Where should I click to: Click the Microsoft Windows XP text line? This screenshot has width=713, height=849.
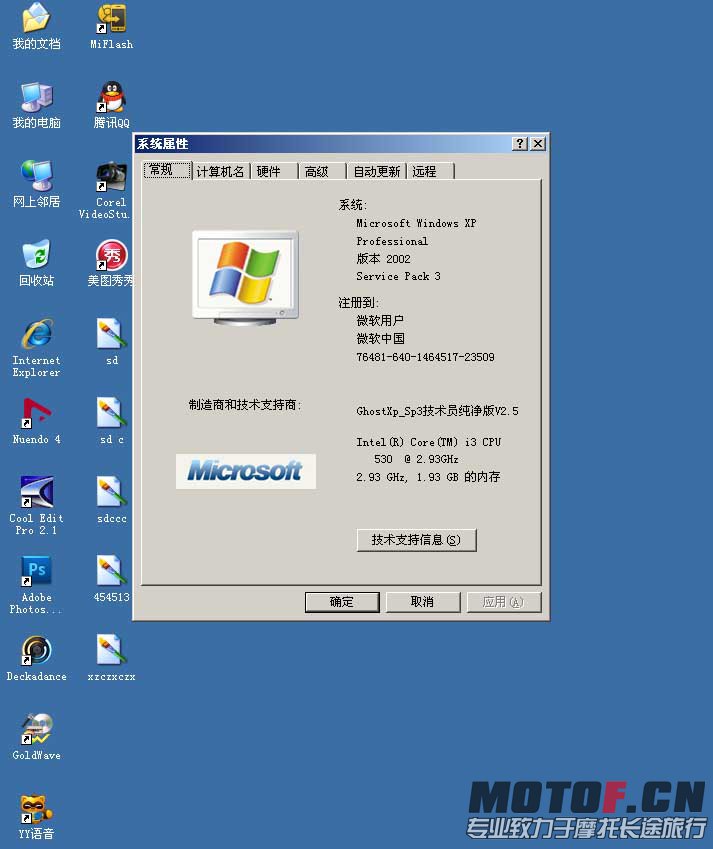(416, 223)
